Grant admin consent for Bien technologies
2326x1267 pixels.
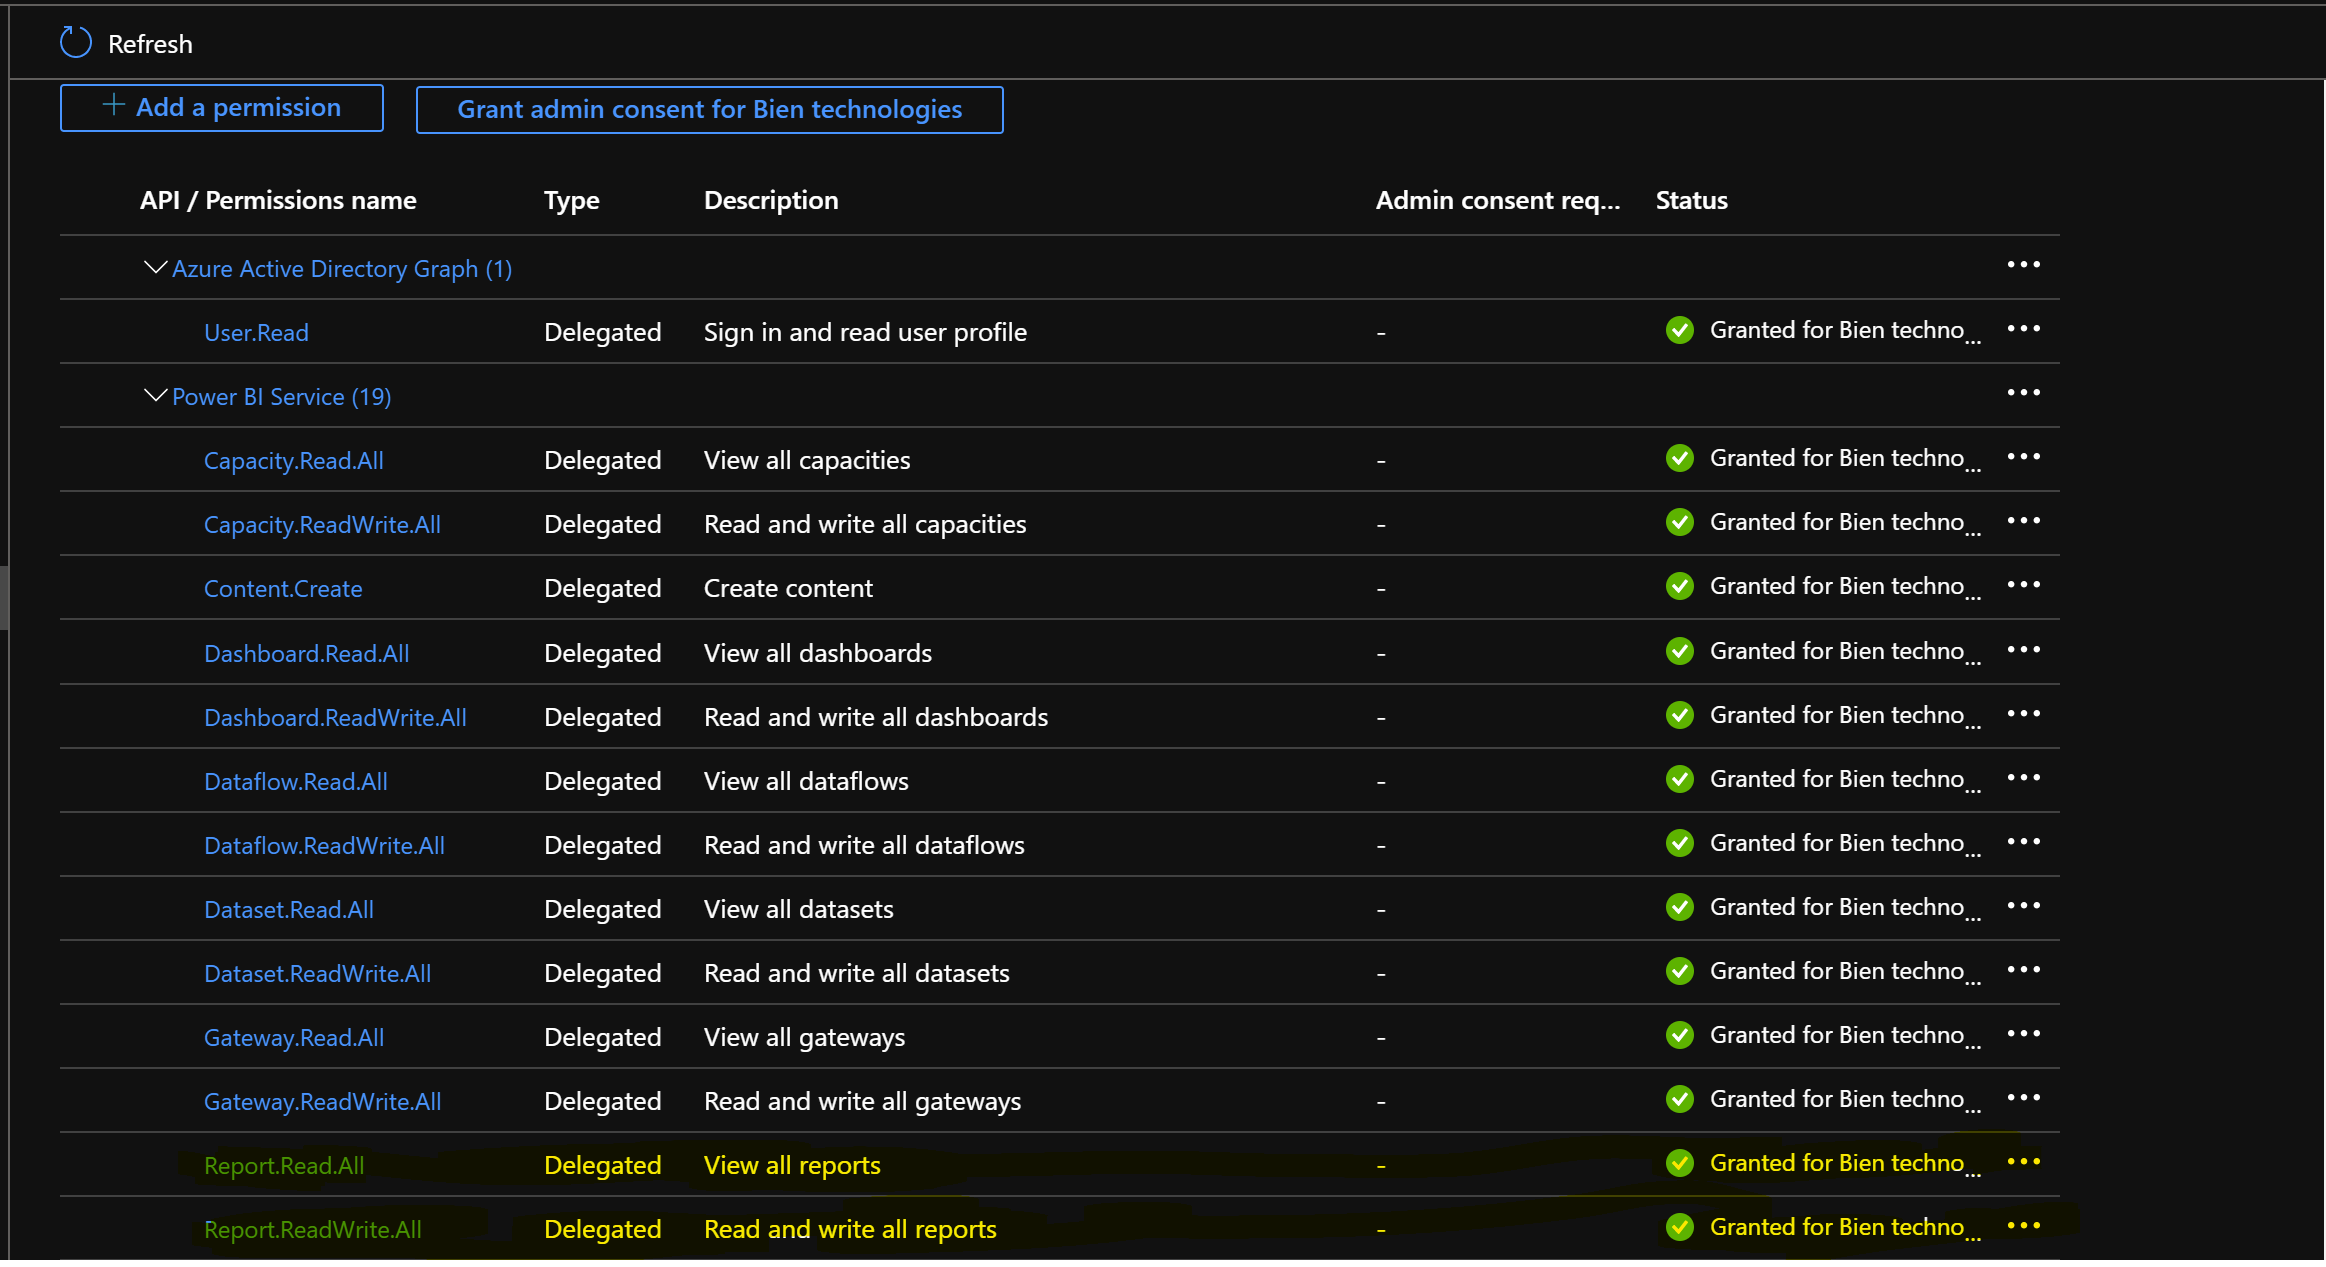710,110
